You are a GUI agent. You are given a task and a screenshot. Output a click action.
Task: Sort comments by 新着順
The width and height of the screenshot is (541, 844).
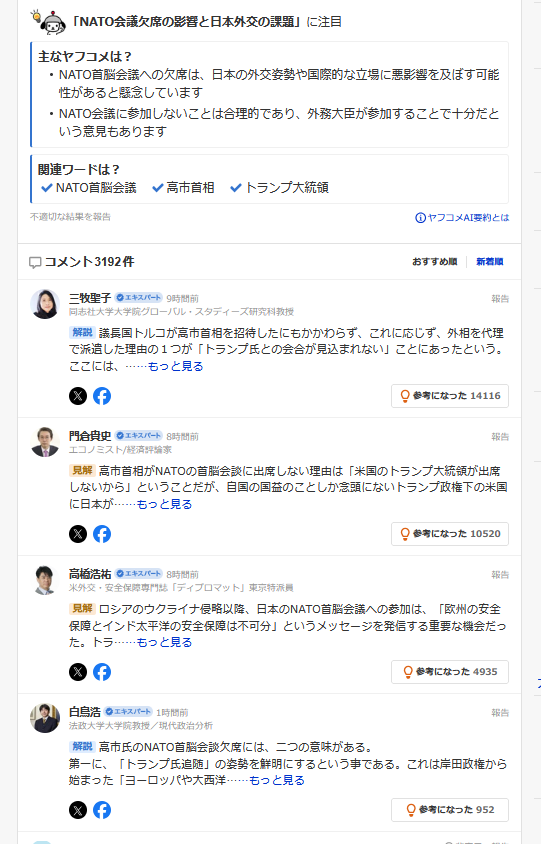pos(490,262)
